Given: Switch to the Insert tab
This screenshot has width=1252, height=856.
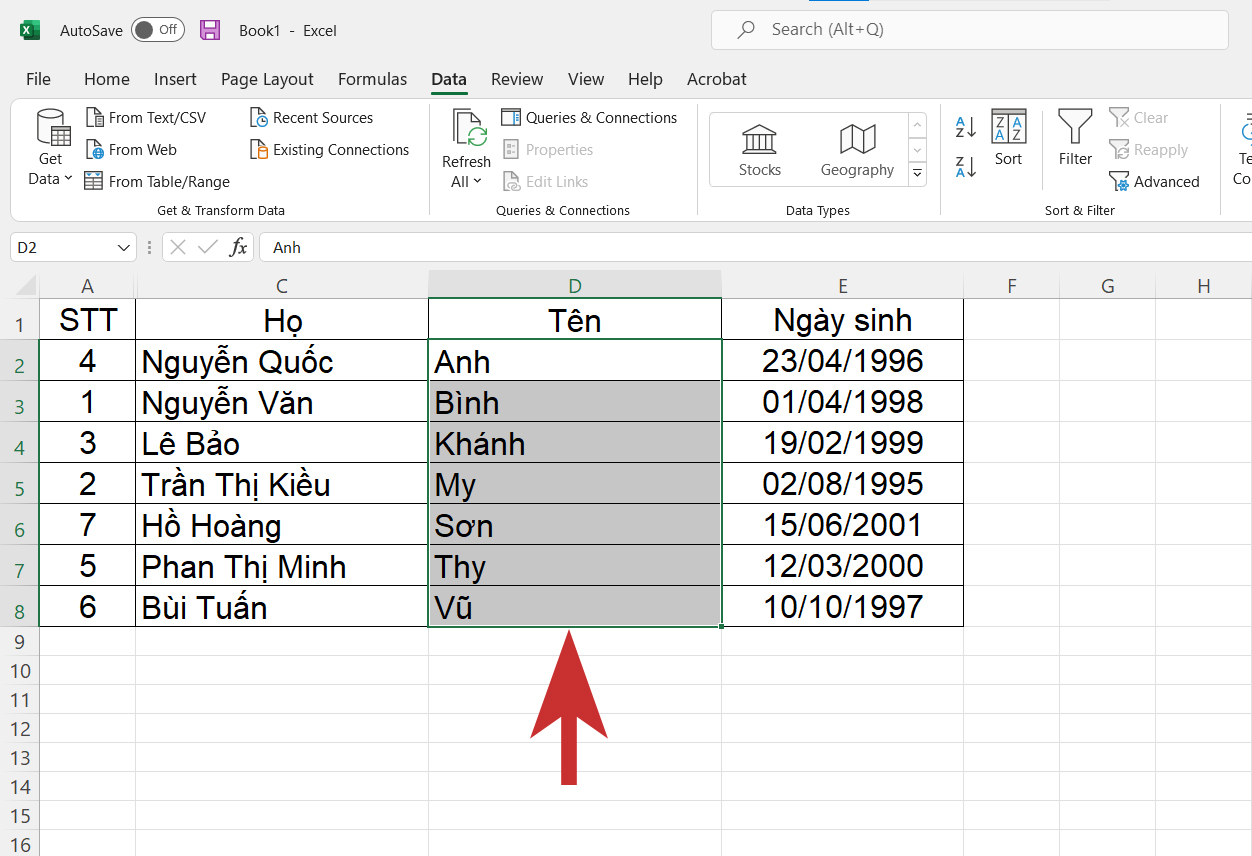Looking at the screenshot, I should click(175, 79).
